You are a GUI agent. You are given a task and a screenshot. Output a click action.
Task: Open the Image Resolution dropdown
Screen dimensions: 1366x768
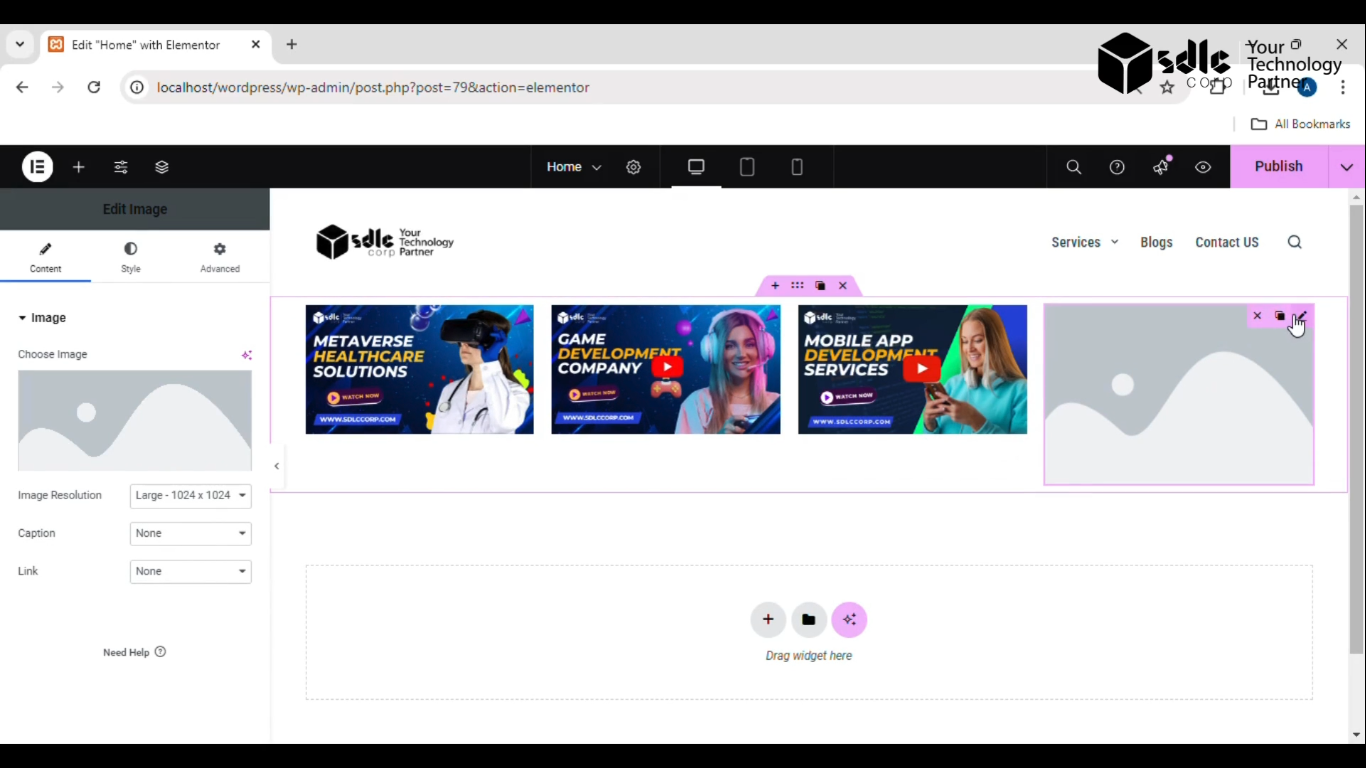pyautogui.click(x=190, y=496)
